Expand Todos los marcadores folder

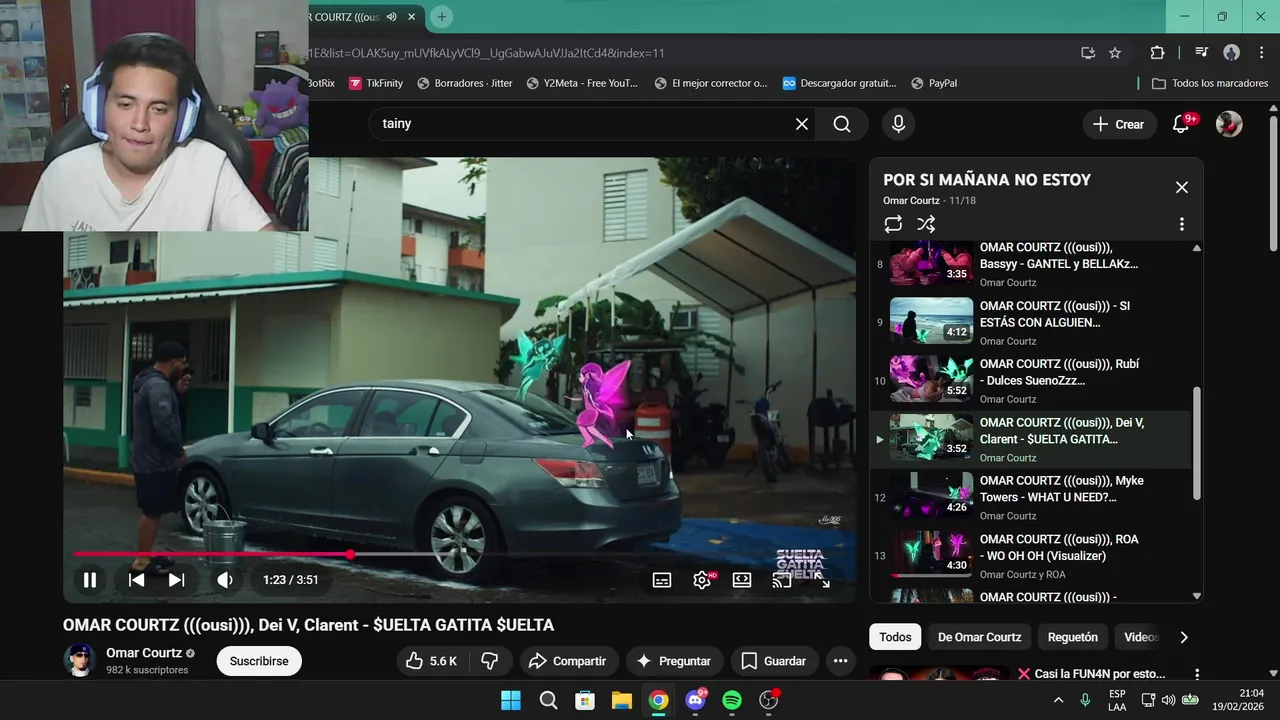click(x=1210, y=83)
